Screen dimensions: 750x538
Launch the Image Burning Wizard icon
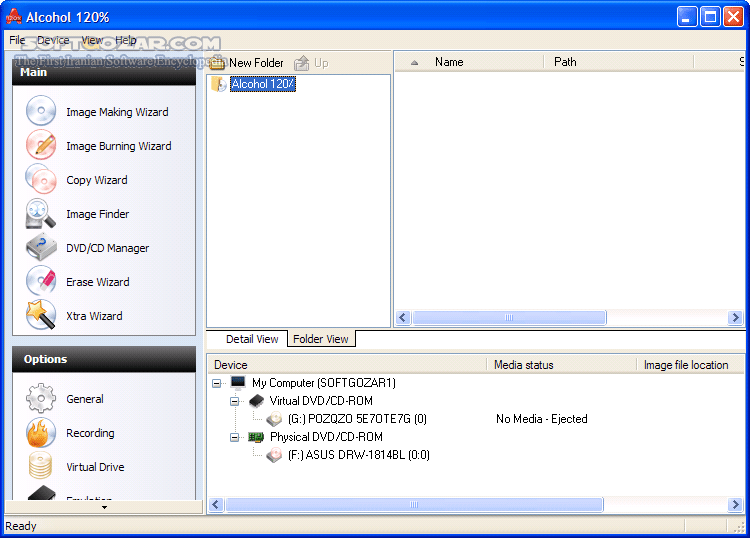pos(41,146)
